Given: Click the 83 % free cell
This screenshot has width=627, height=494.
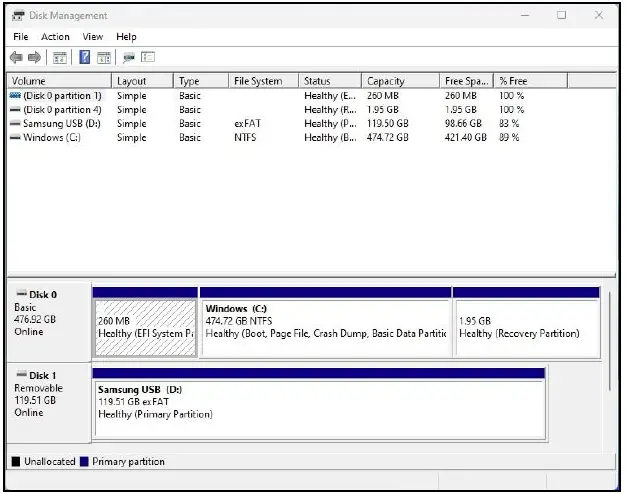Looking at the screenshot, I should [x=509, y=124].
